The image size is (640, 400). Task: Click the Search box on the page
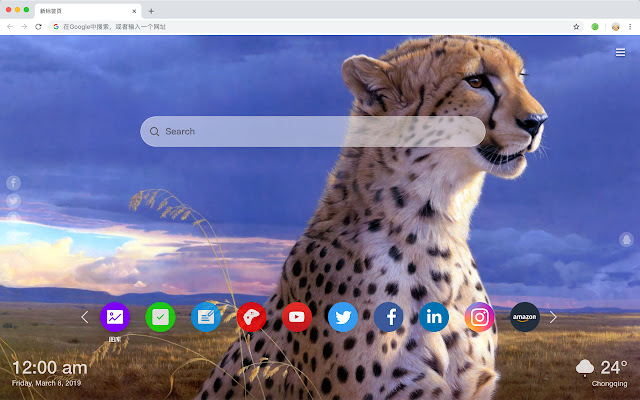[313, 131]
